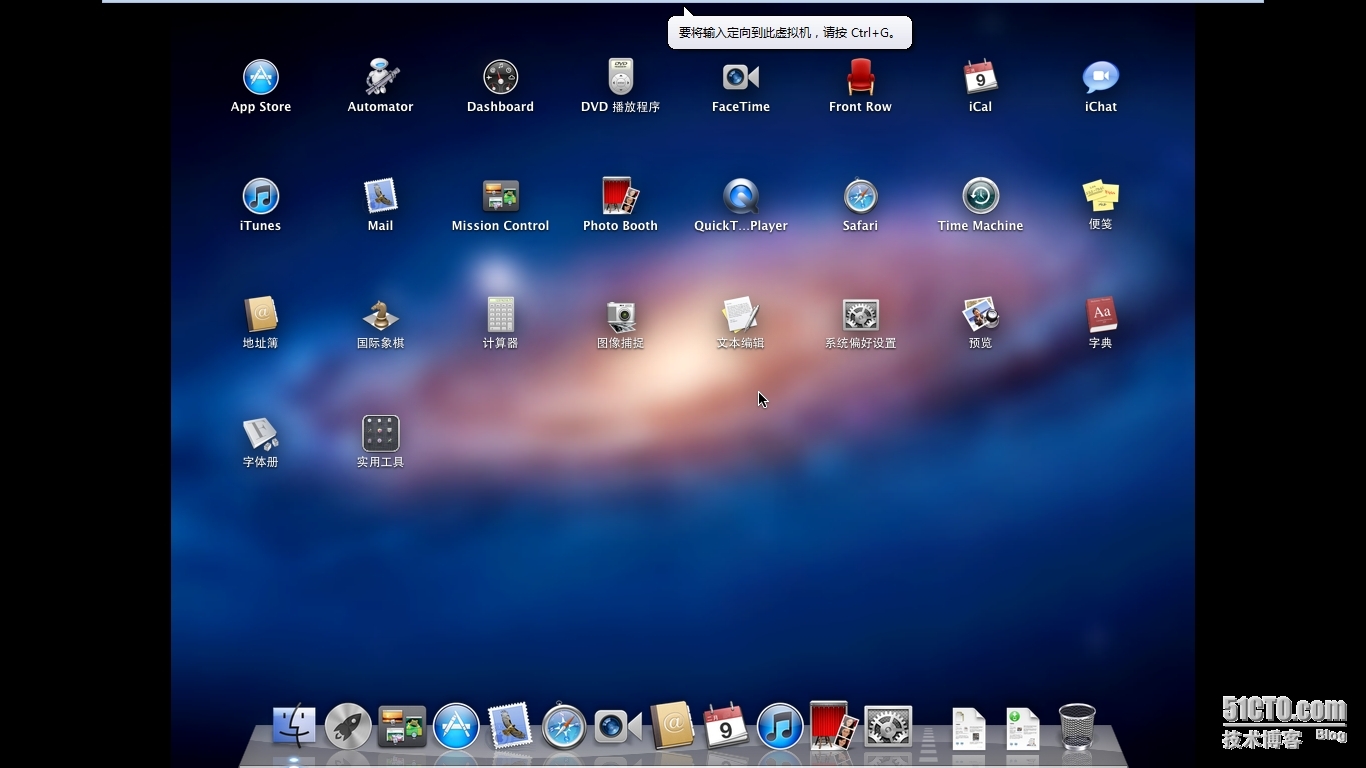
Task: Click the App Store Dock icon
Action: [x=456, y=727]
